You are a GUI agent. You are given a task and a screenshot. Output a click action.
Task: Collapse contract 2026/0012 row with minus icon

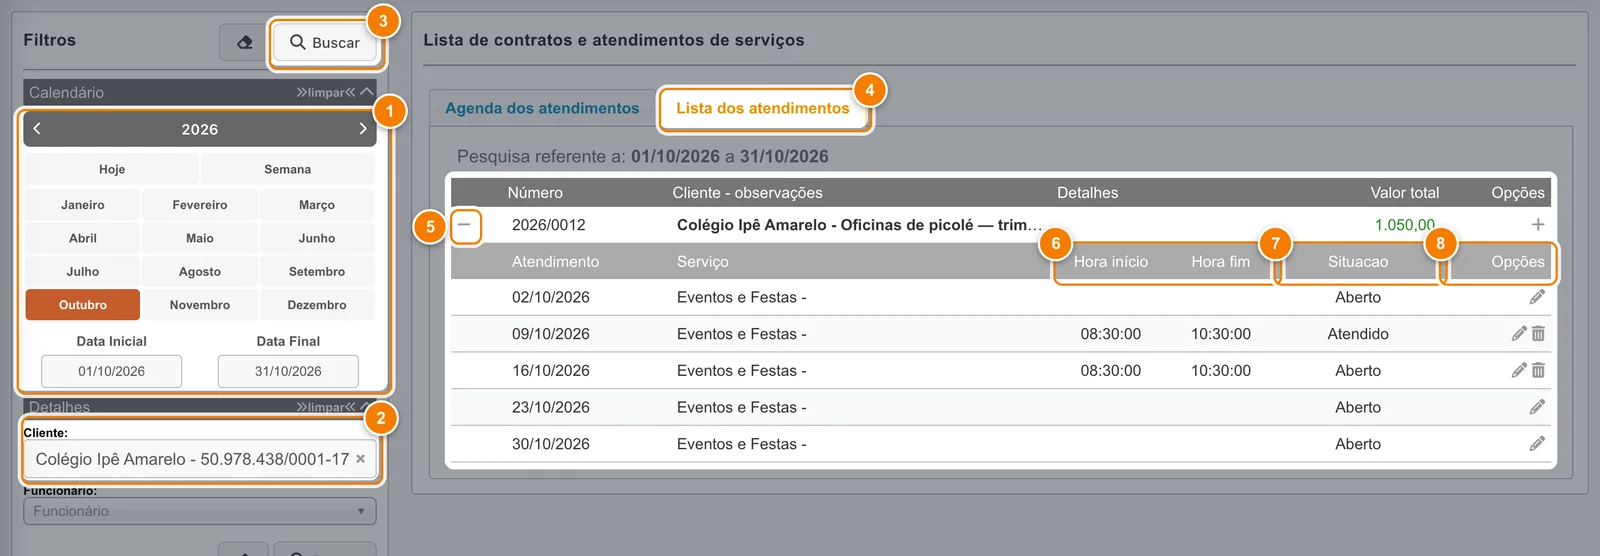pos(464,225)
